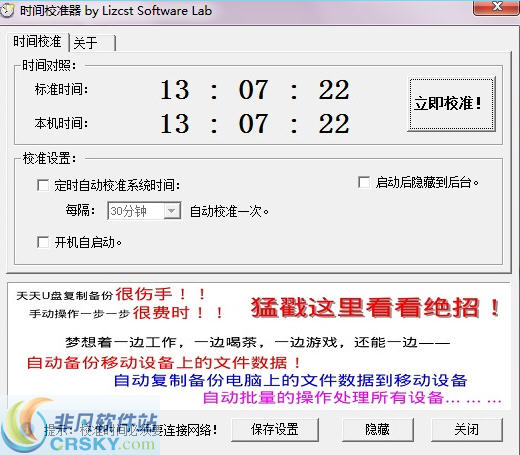520x455 pixels.
Task: Open the 猛戳这里看看绝招 ad banner
Action: (x=375, y=307)
